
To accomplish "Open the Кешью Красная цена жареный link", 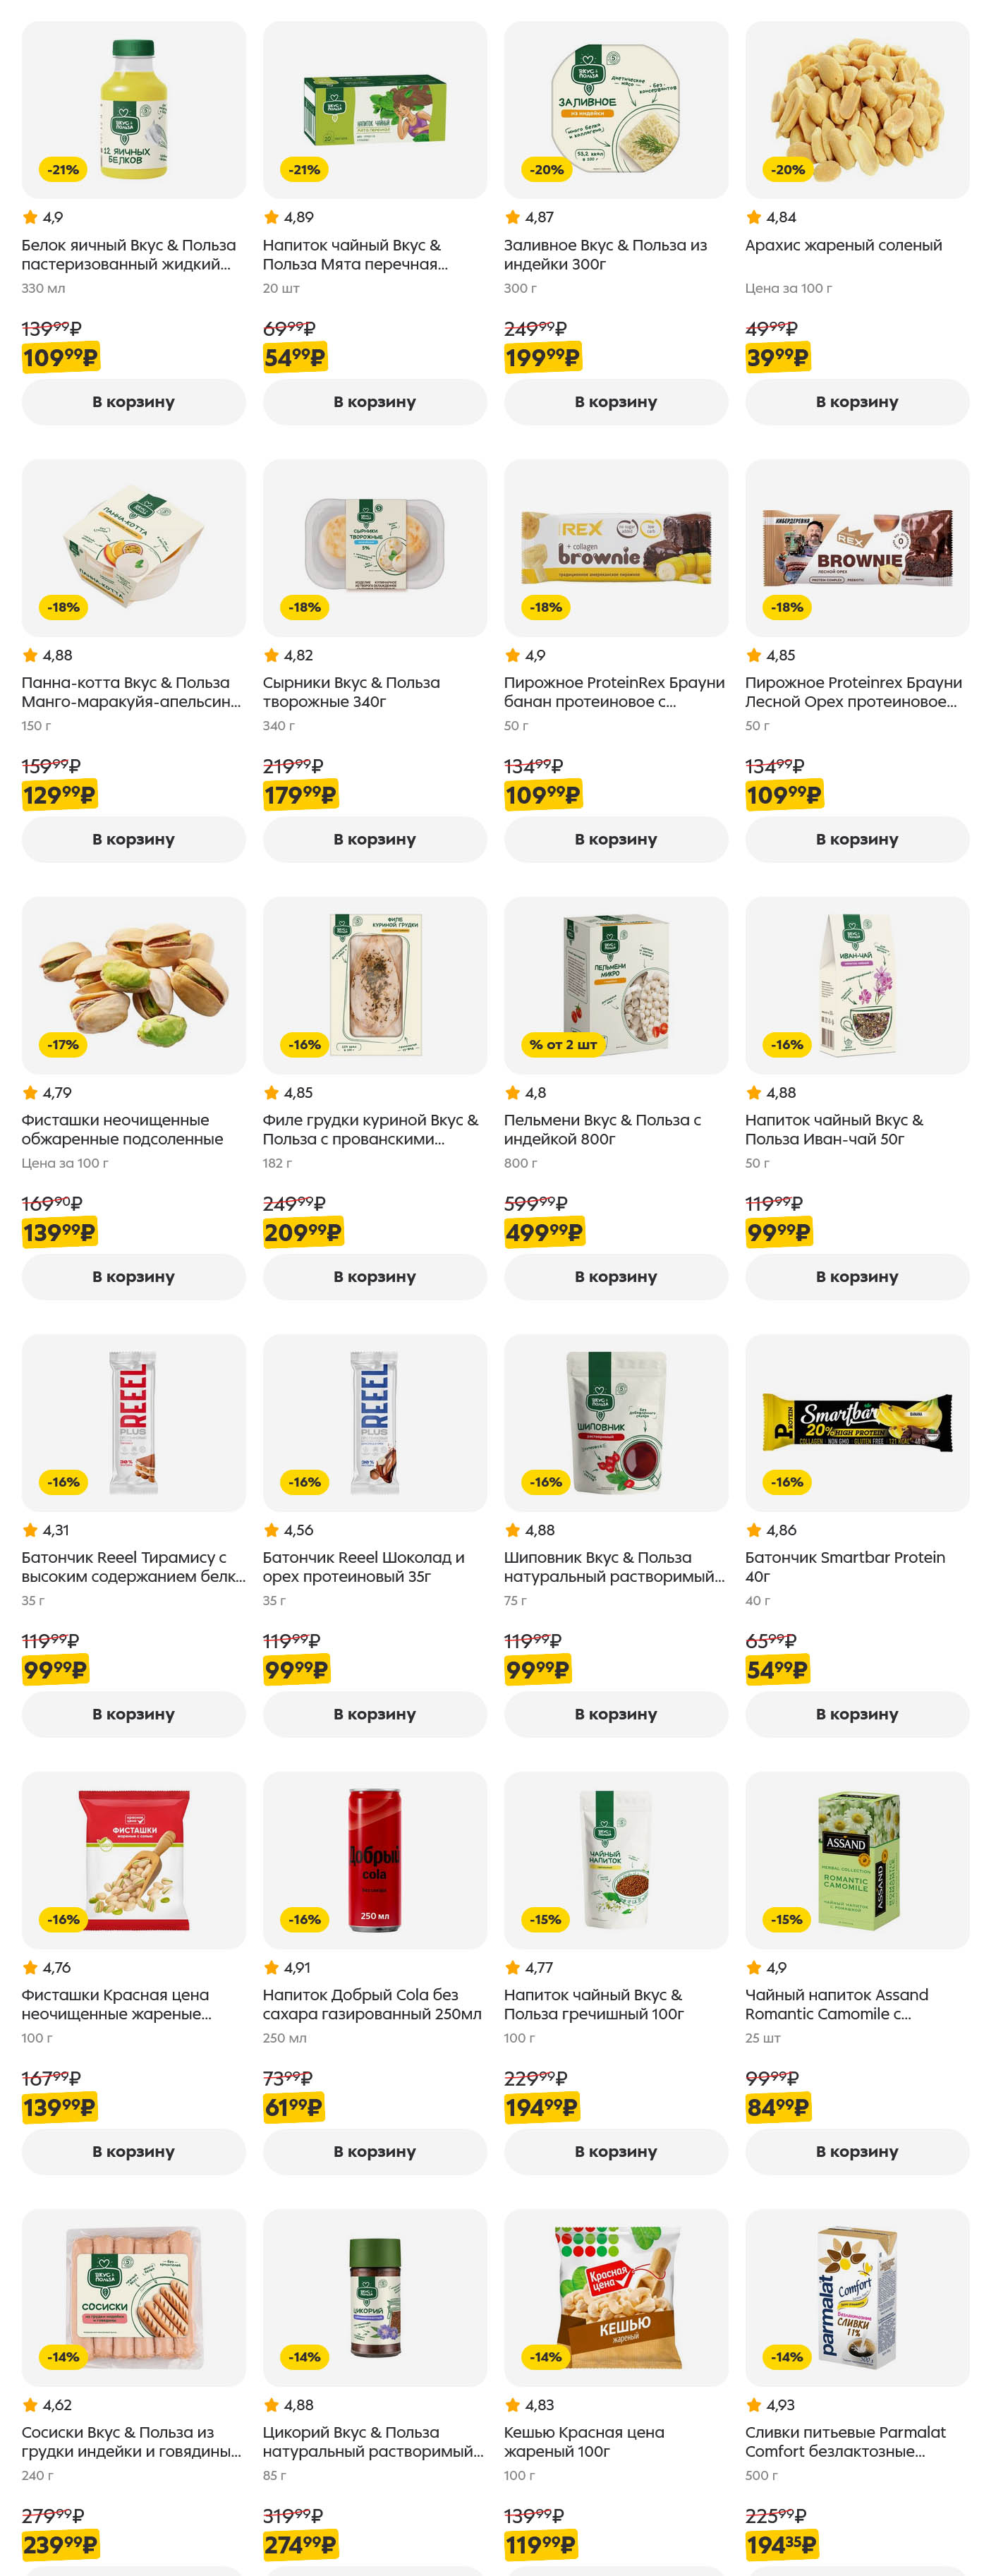I will (x=583, y=2441).
